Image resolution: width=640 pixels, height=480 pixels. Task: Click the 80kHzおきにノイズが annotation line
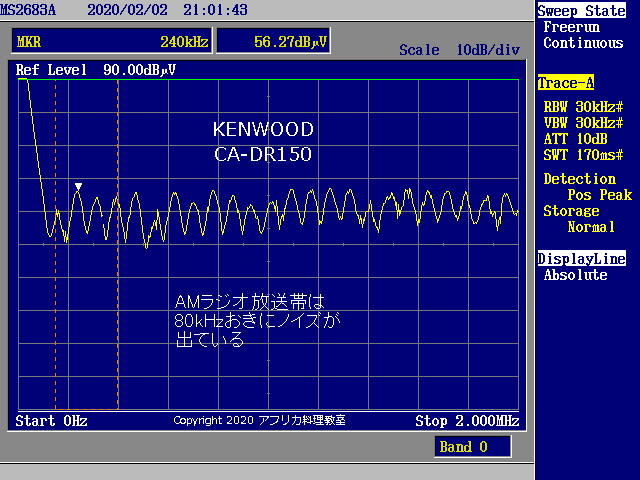coord(257,321)
